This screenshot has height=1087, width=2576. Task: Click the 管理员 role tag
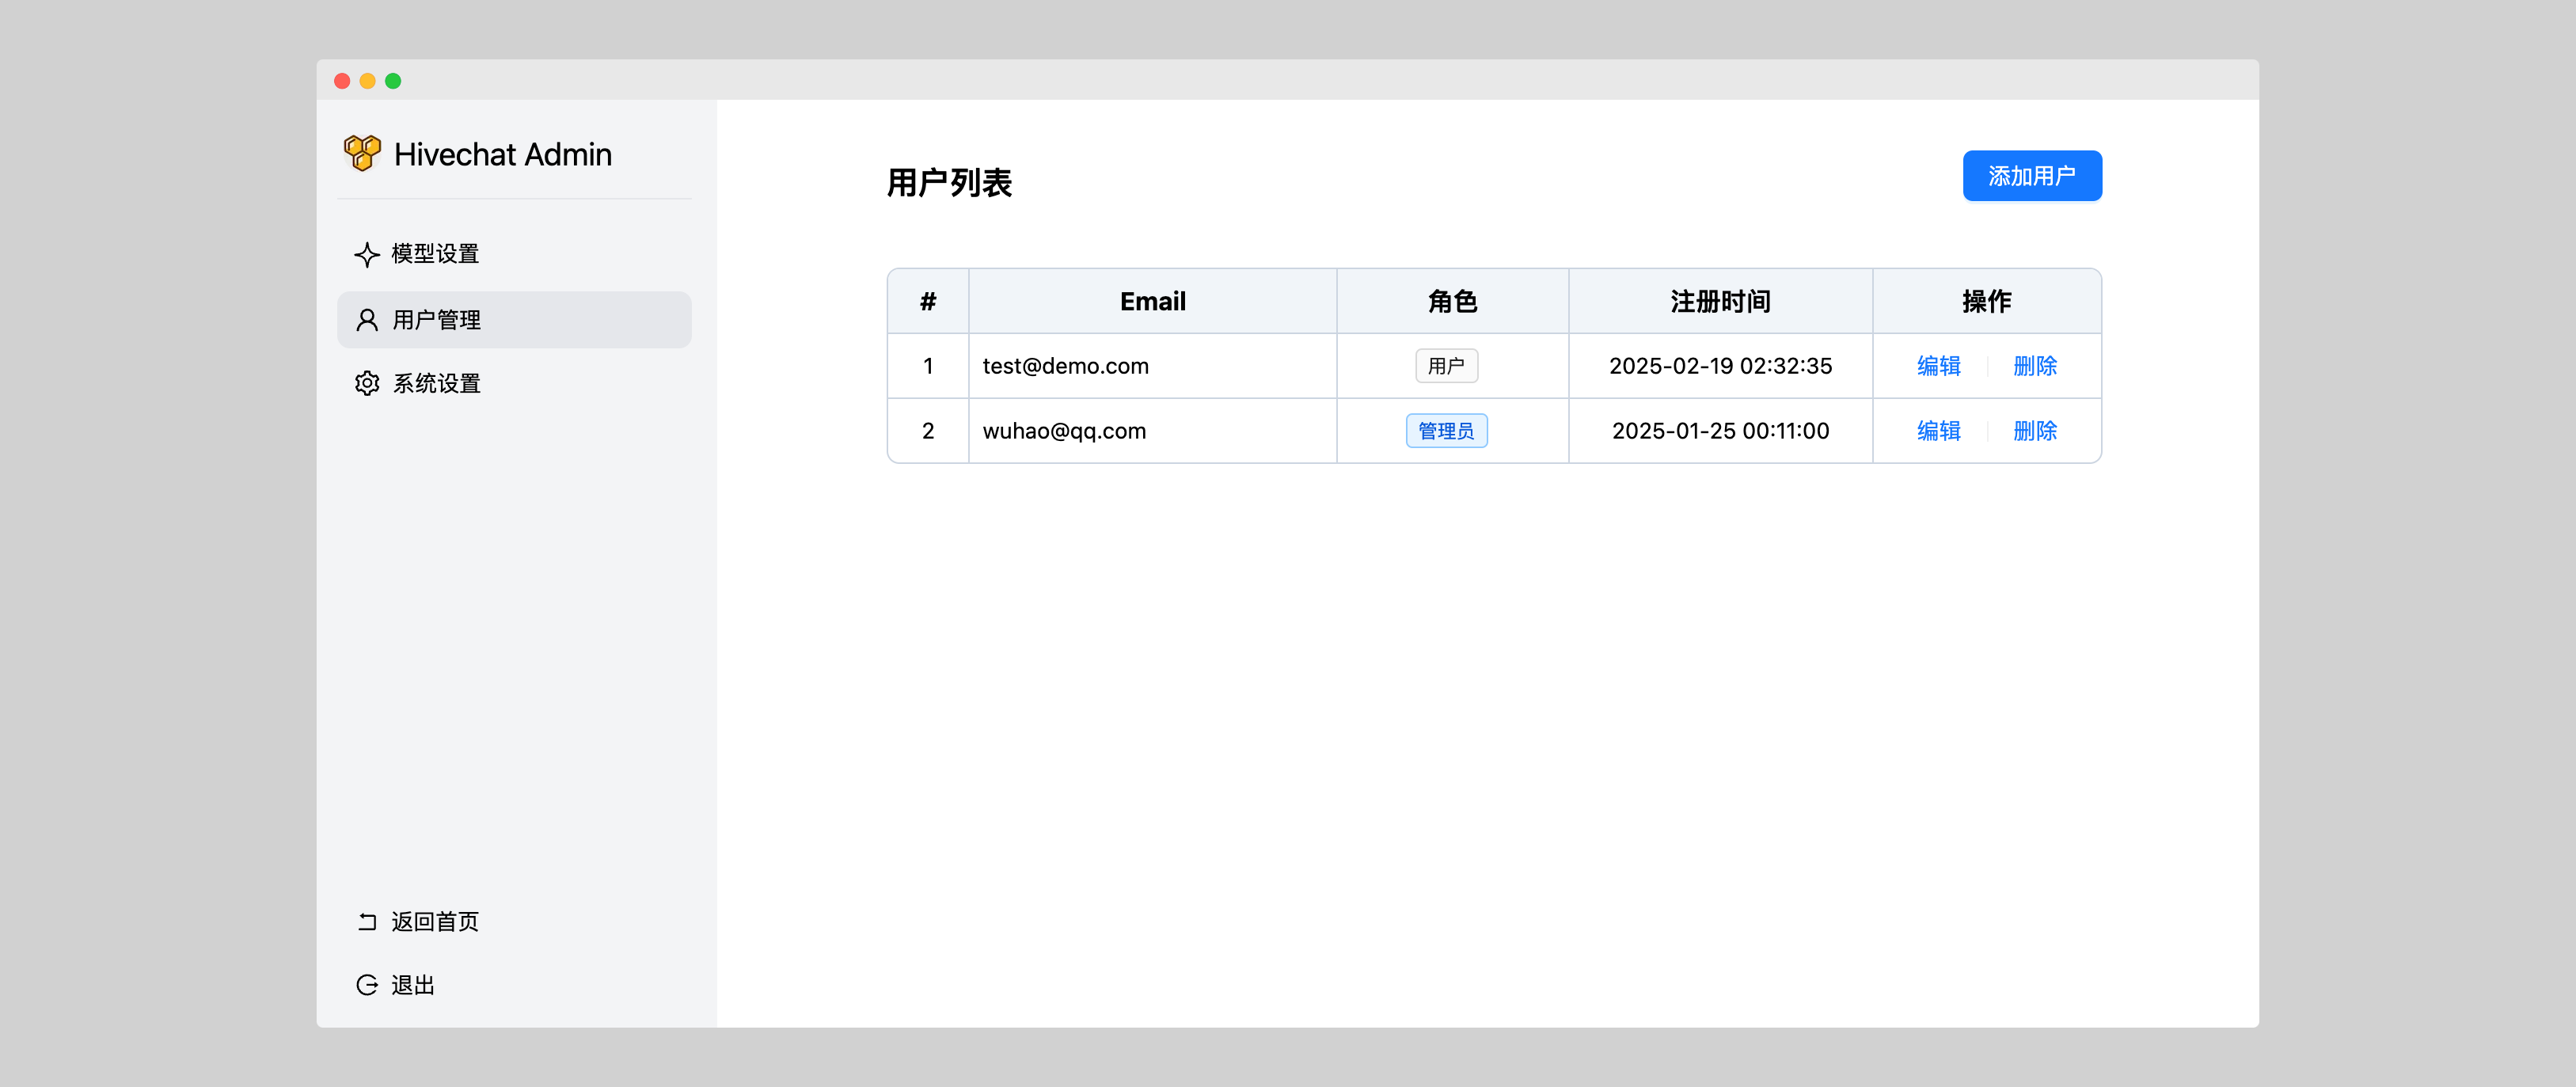pos(1446,431)
